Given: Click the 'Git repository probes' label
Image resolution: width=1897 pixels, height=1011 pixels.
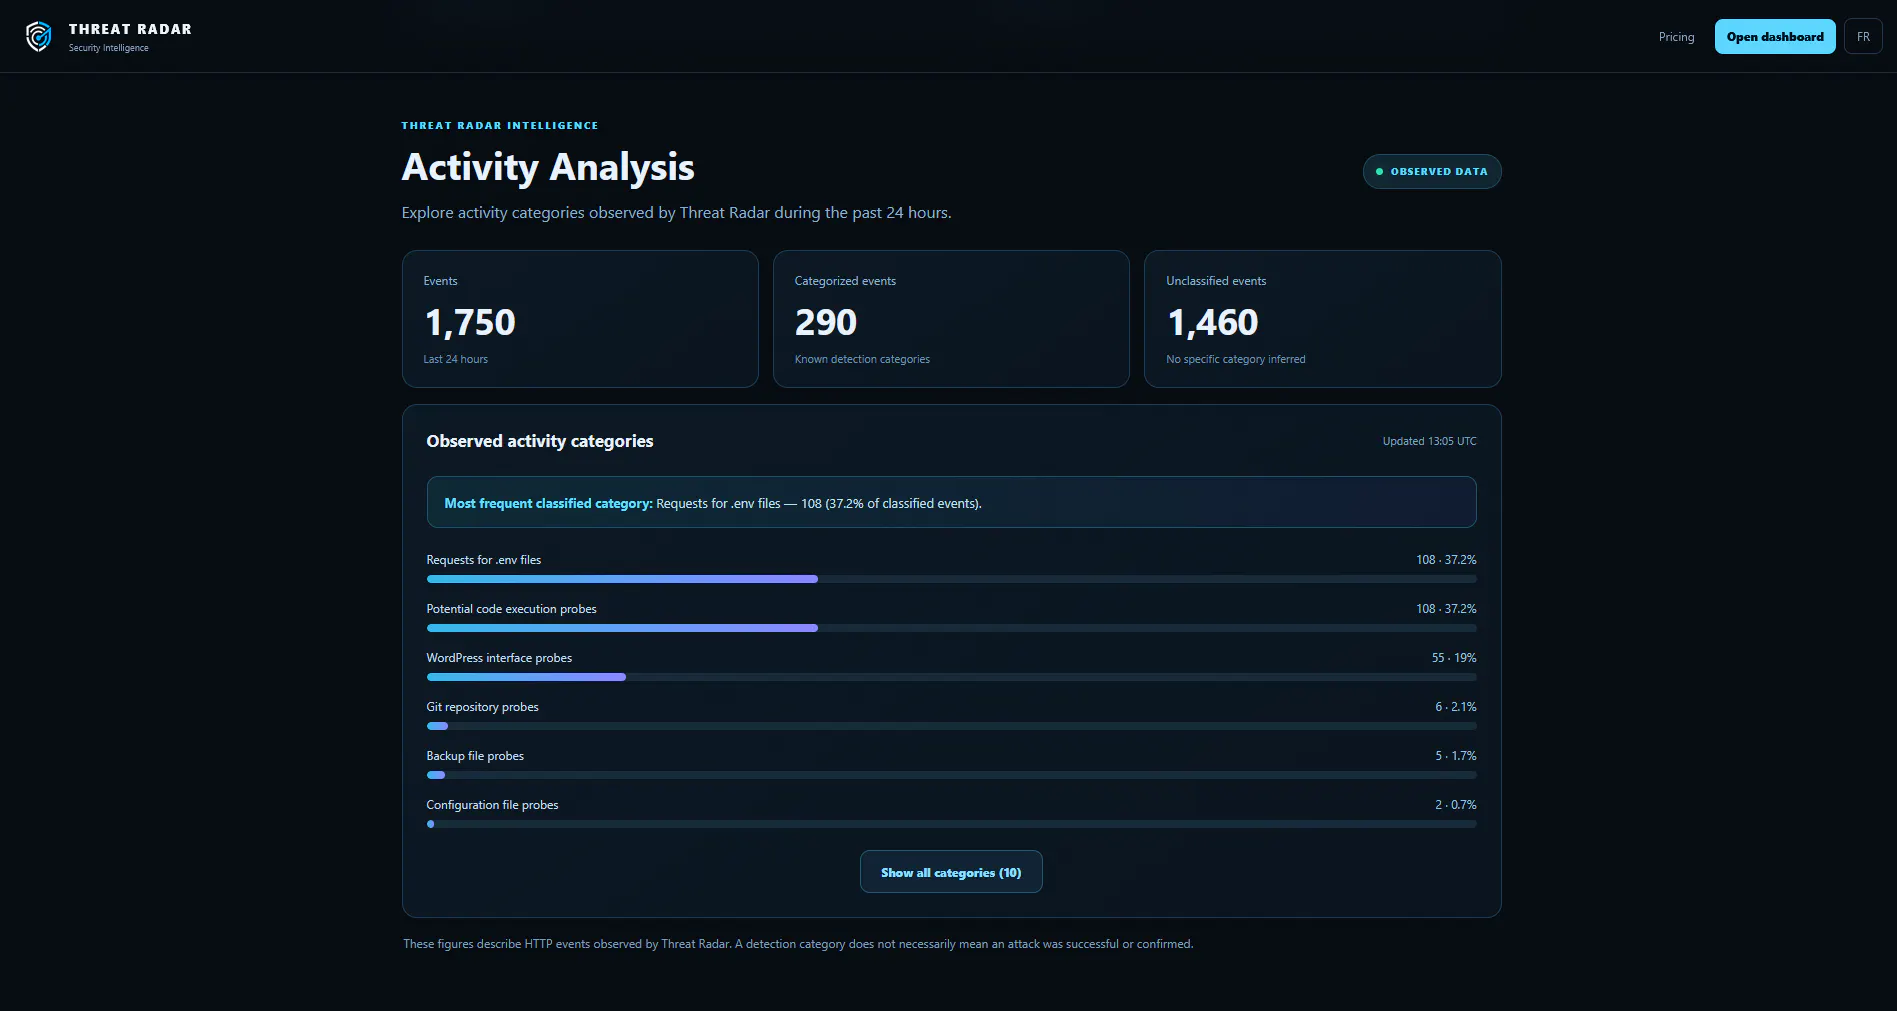Looking at the screenshot, I should [x=482, y=707].
